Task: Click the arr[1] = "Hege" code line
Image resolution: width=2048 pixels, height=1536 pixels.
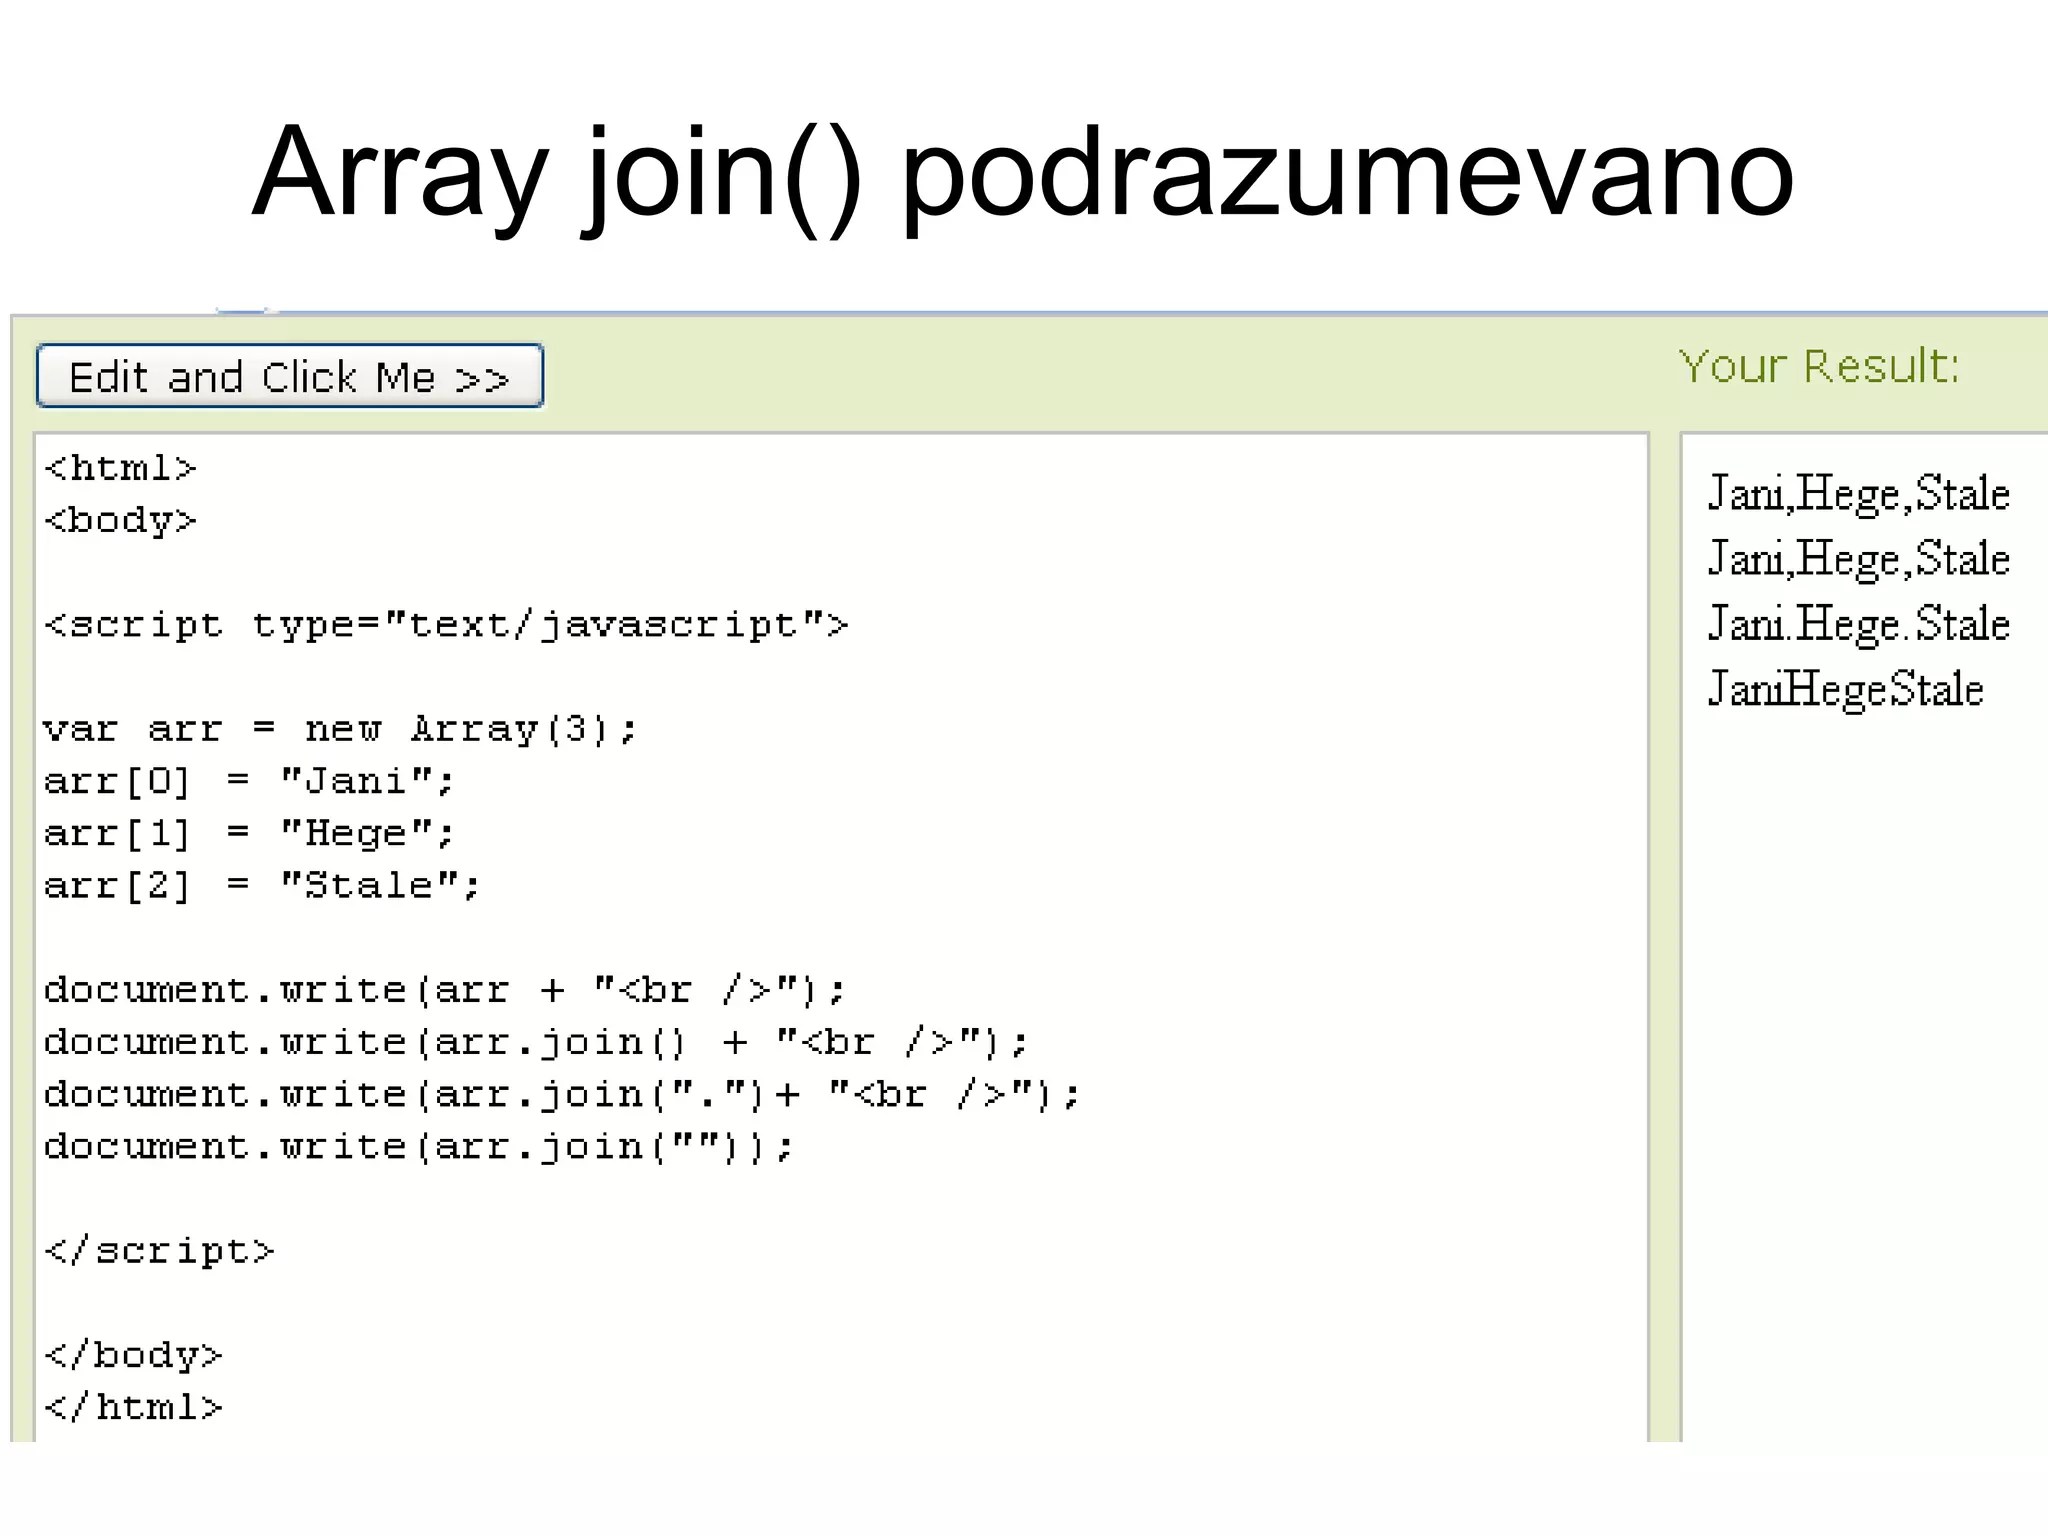Action: point(249,833)
